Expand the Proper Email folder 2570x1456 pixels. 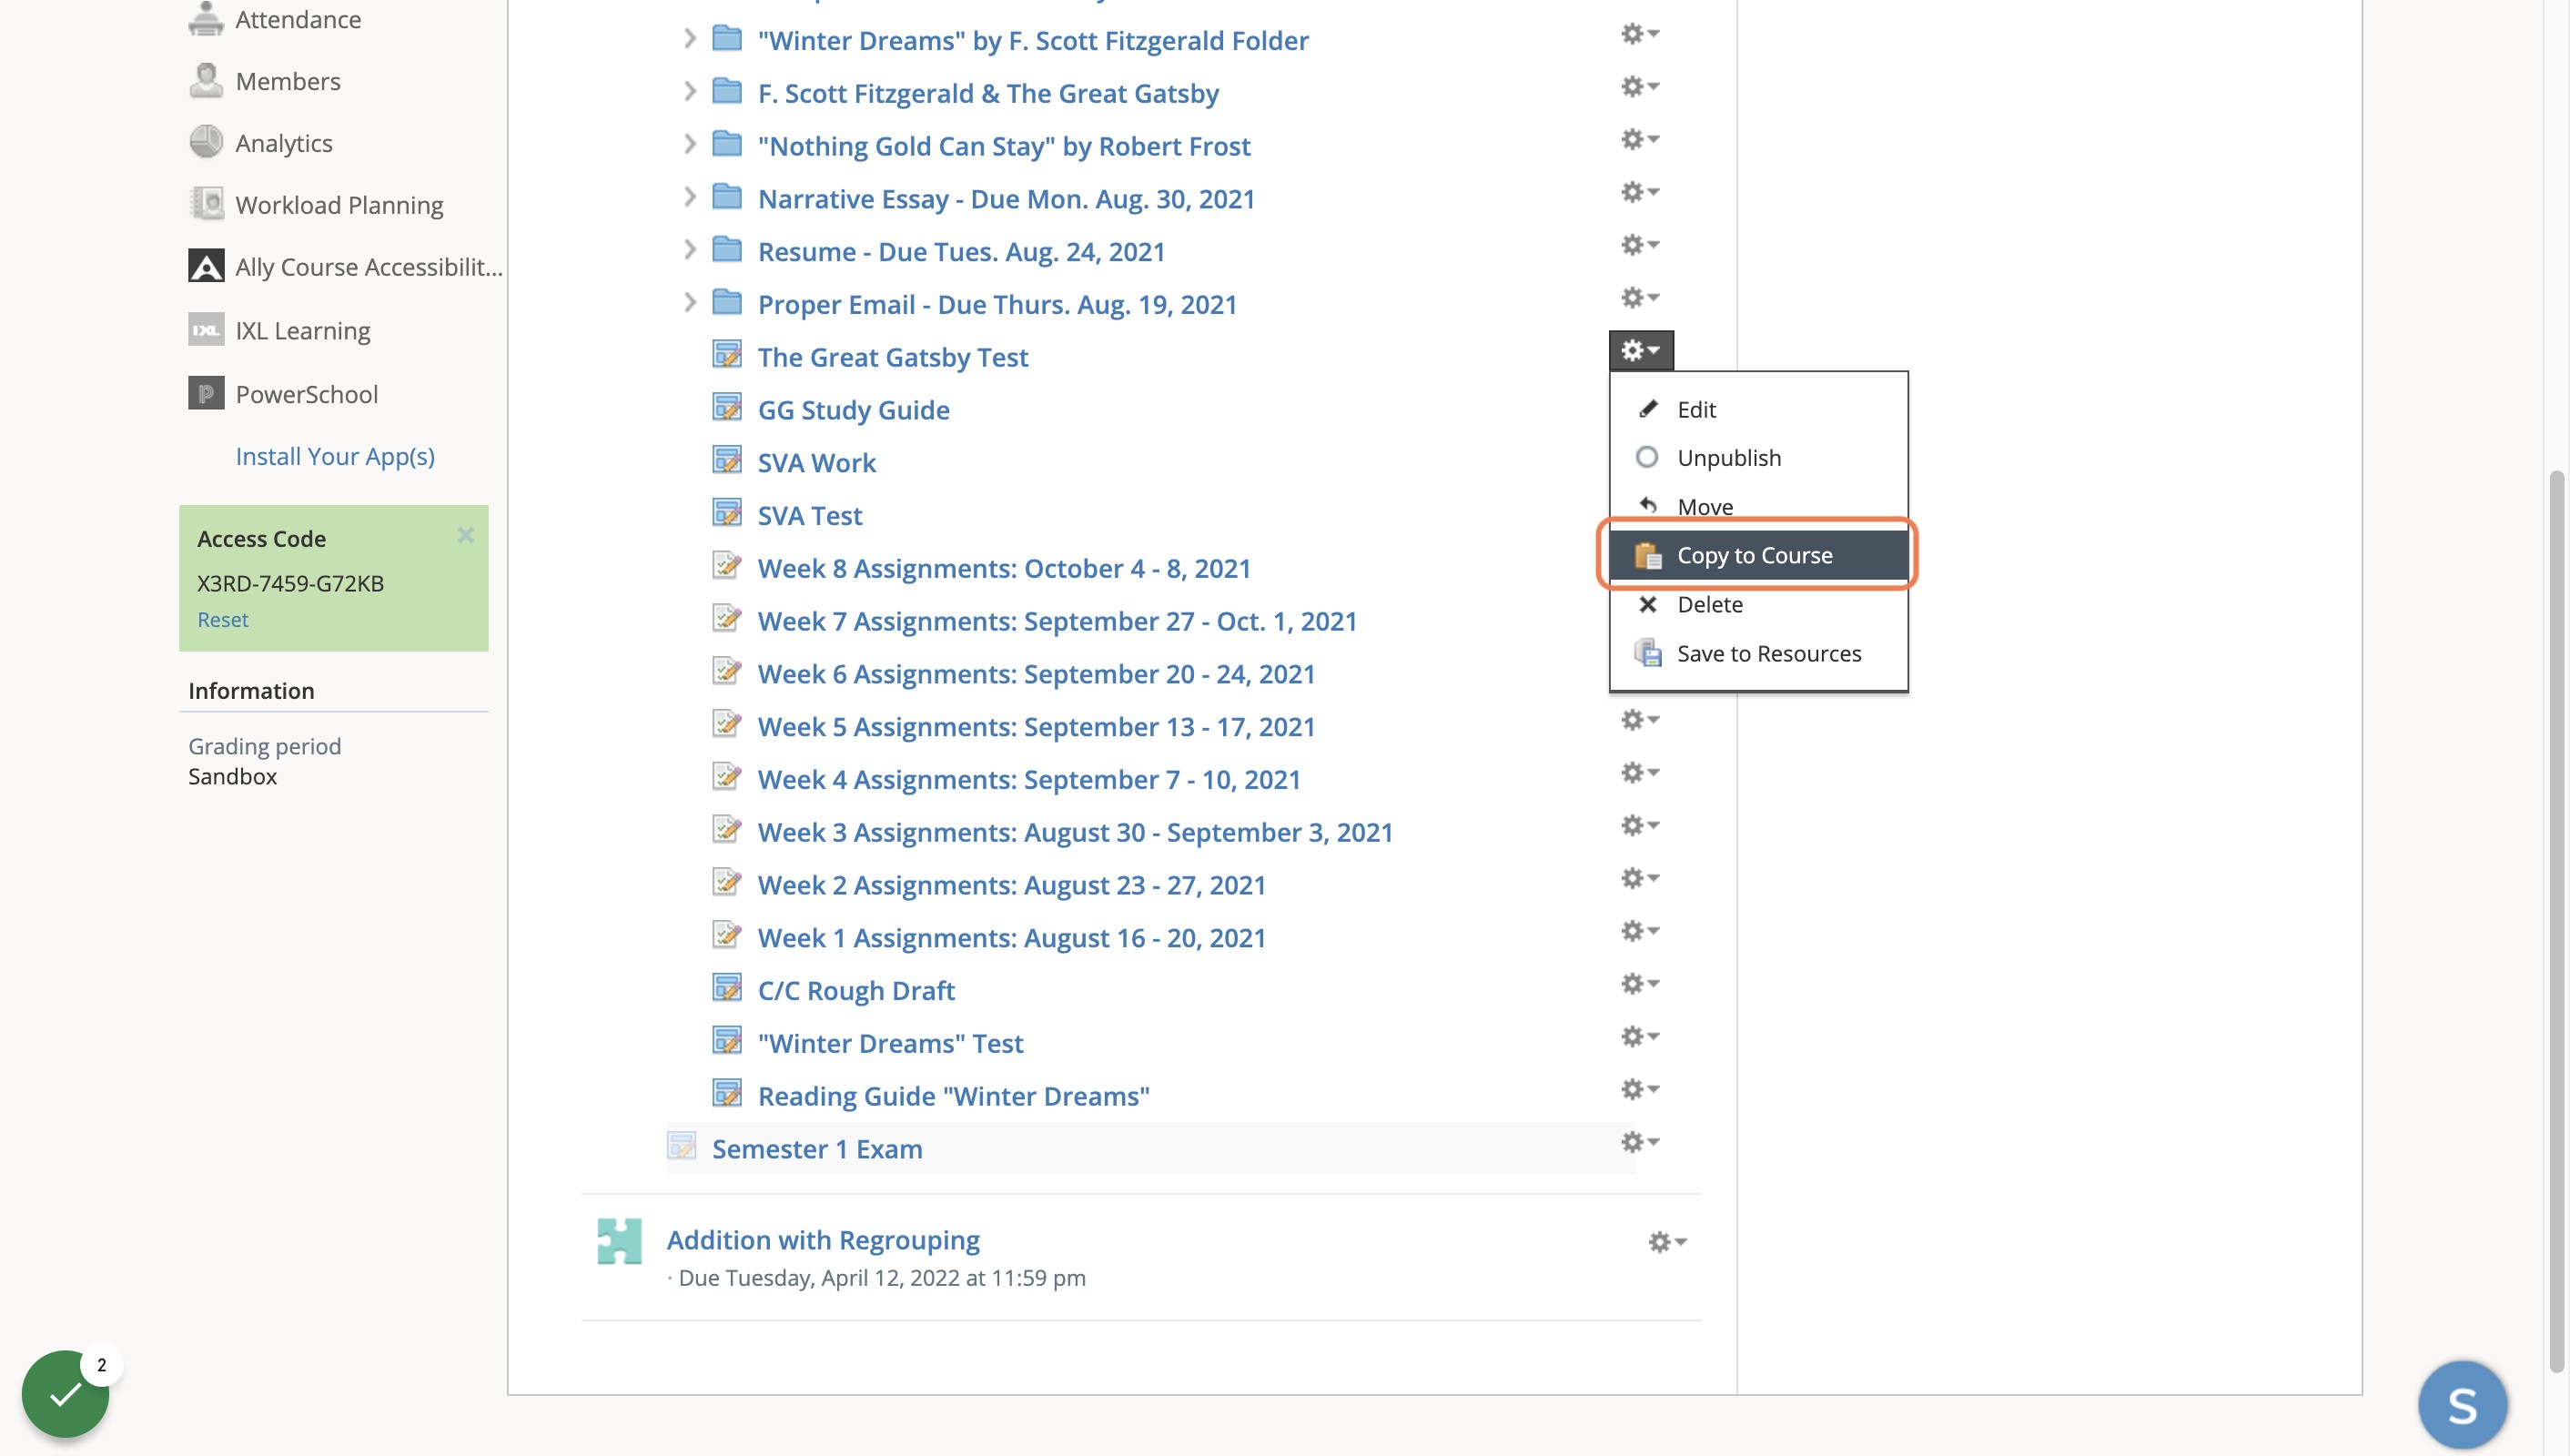click(x=689, y=303)
